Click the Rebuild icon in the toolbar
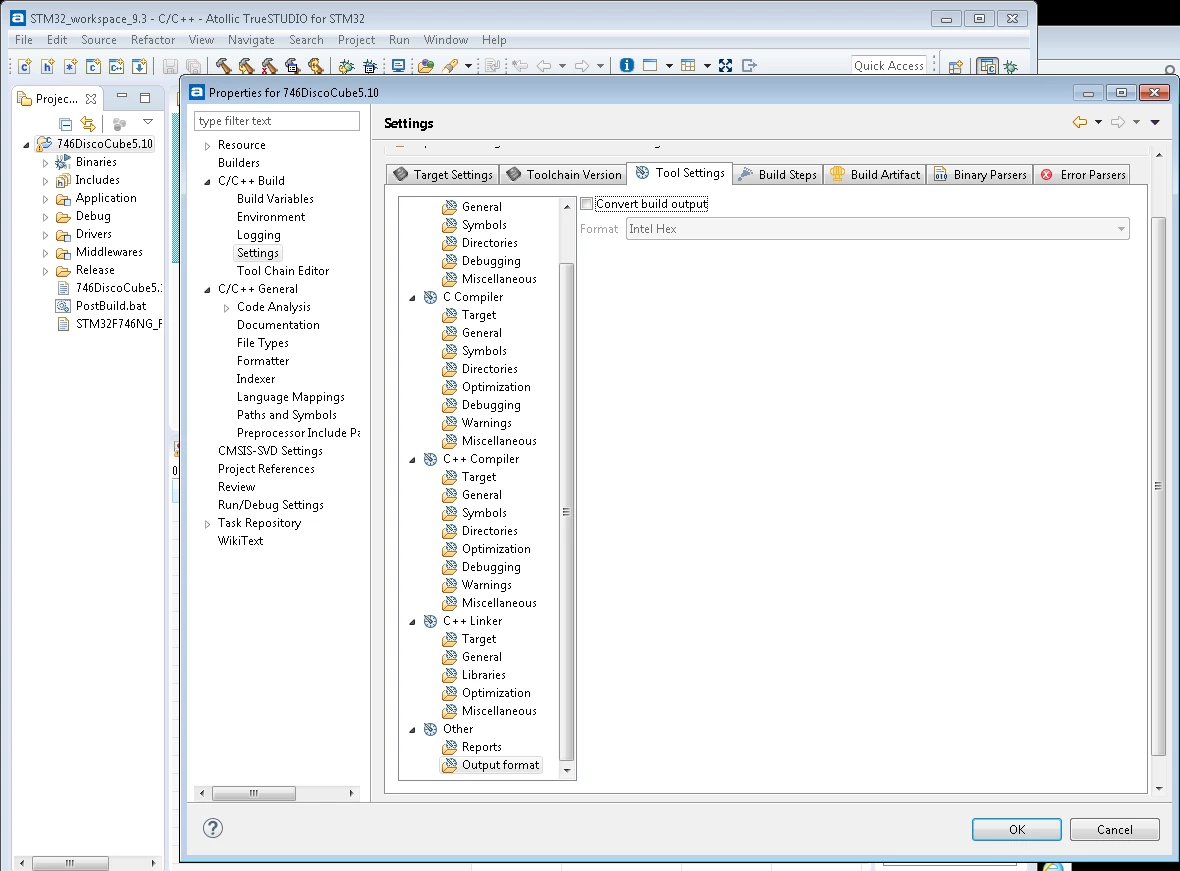1180x871 pixels. [x=315, y=66]
